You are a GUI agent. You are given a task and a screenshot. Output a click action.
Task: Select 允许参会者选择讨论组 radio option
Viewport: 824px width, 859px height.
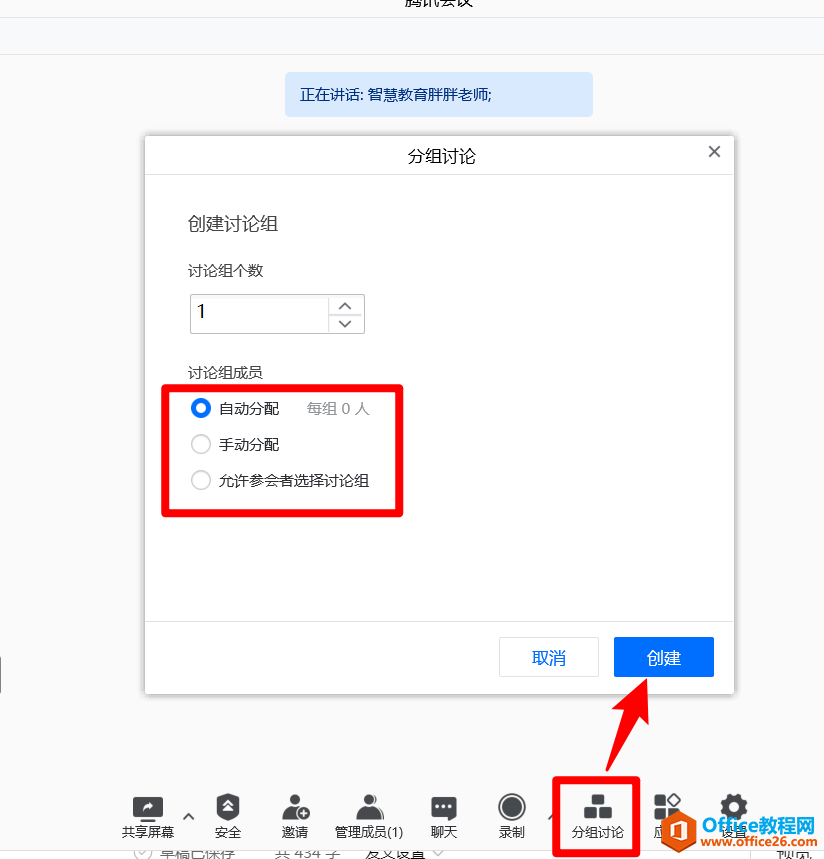pos(201,480)
